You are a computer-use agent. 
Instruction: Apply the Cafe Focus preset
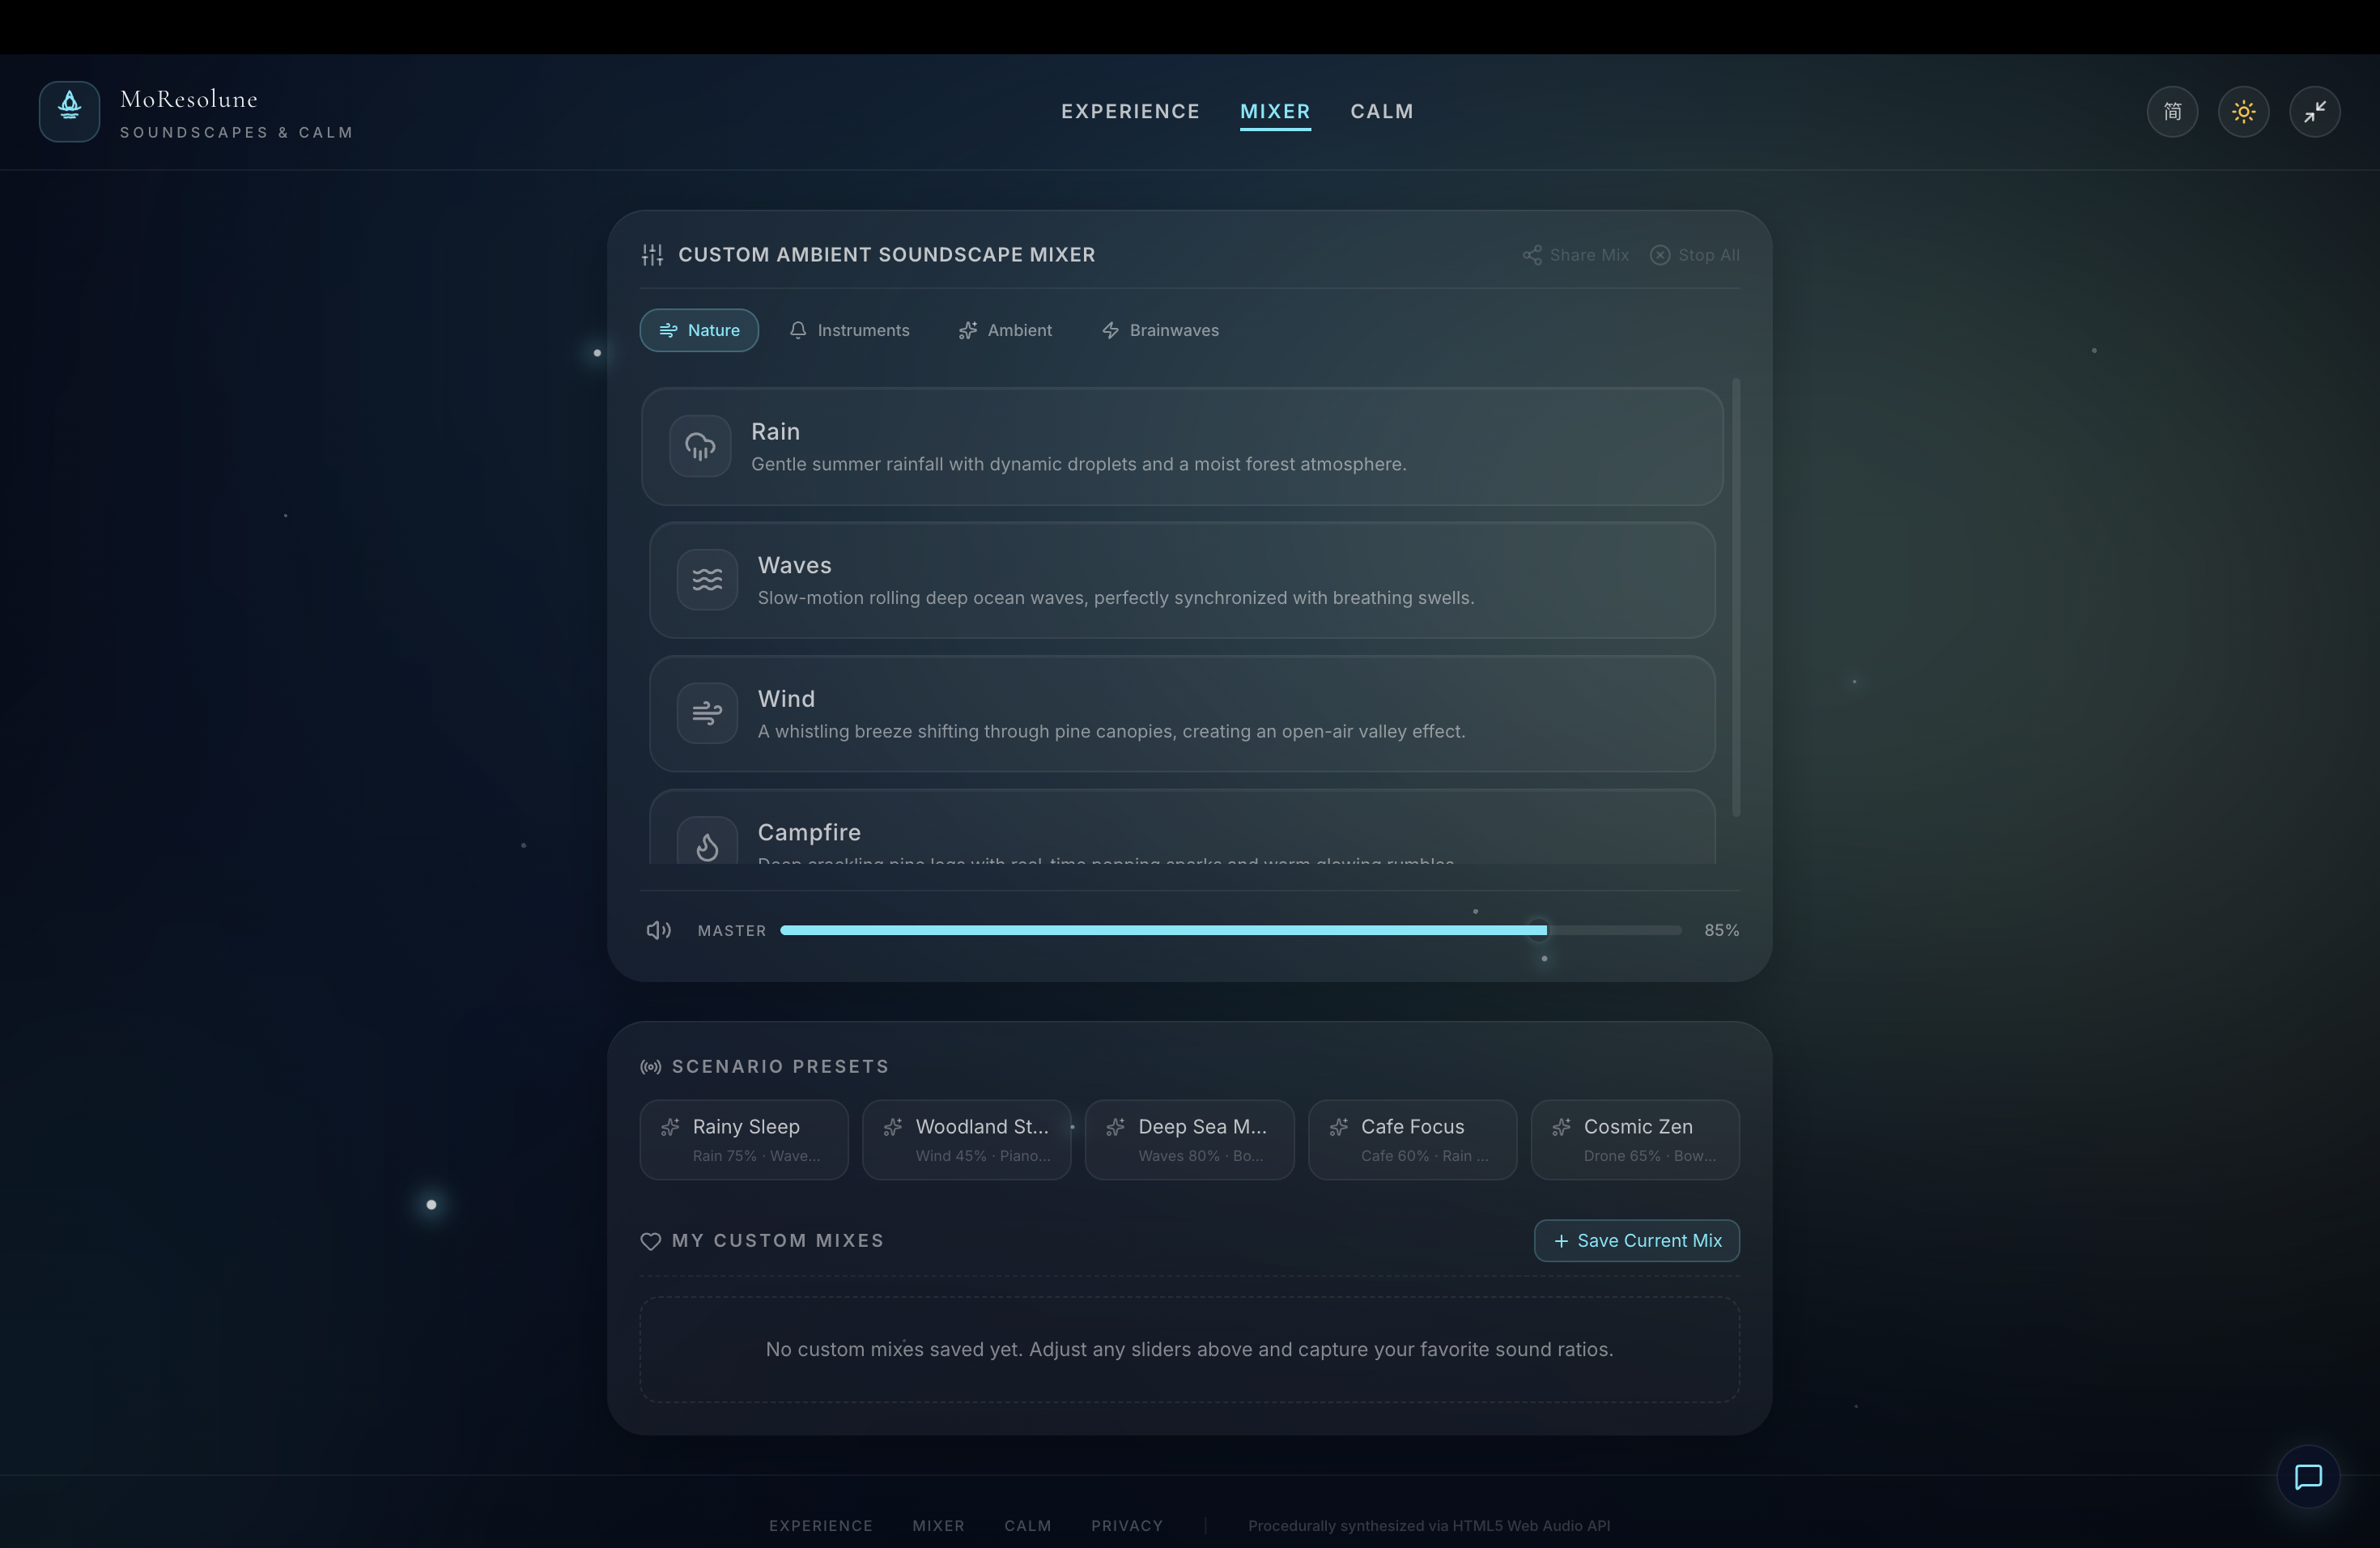coord(1412,1140)
